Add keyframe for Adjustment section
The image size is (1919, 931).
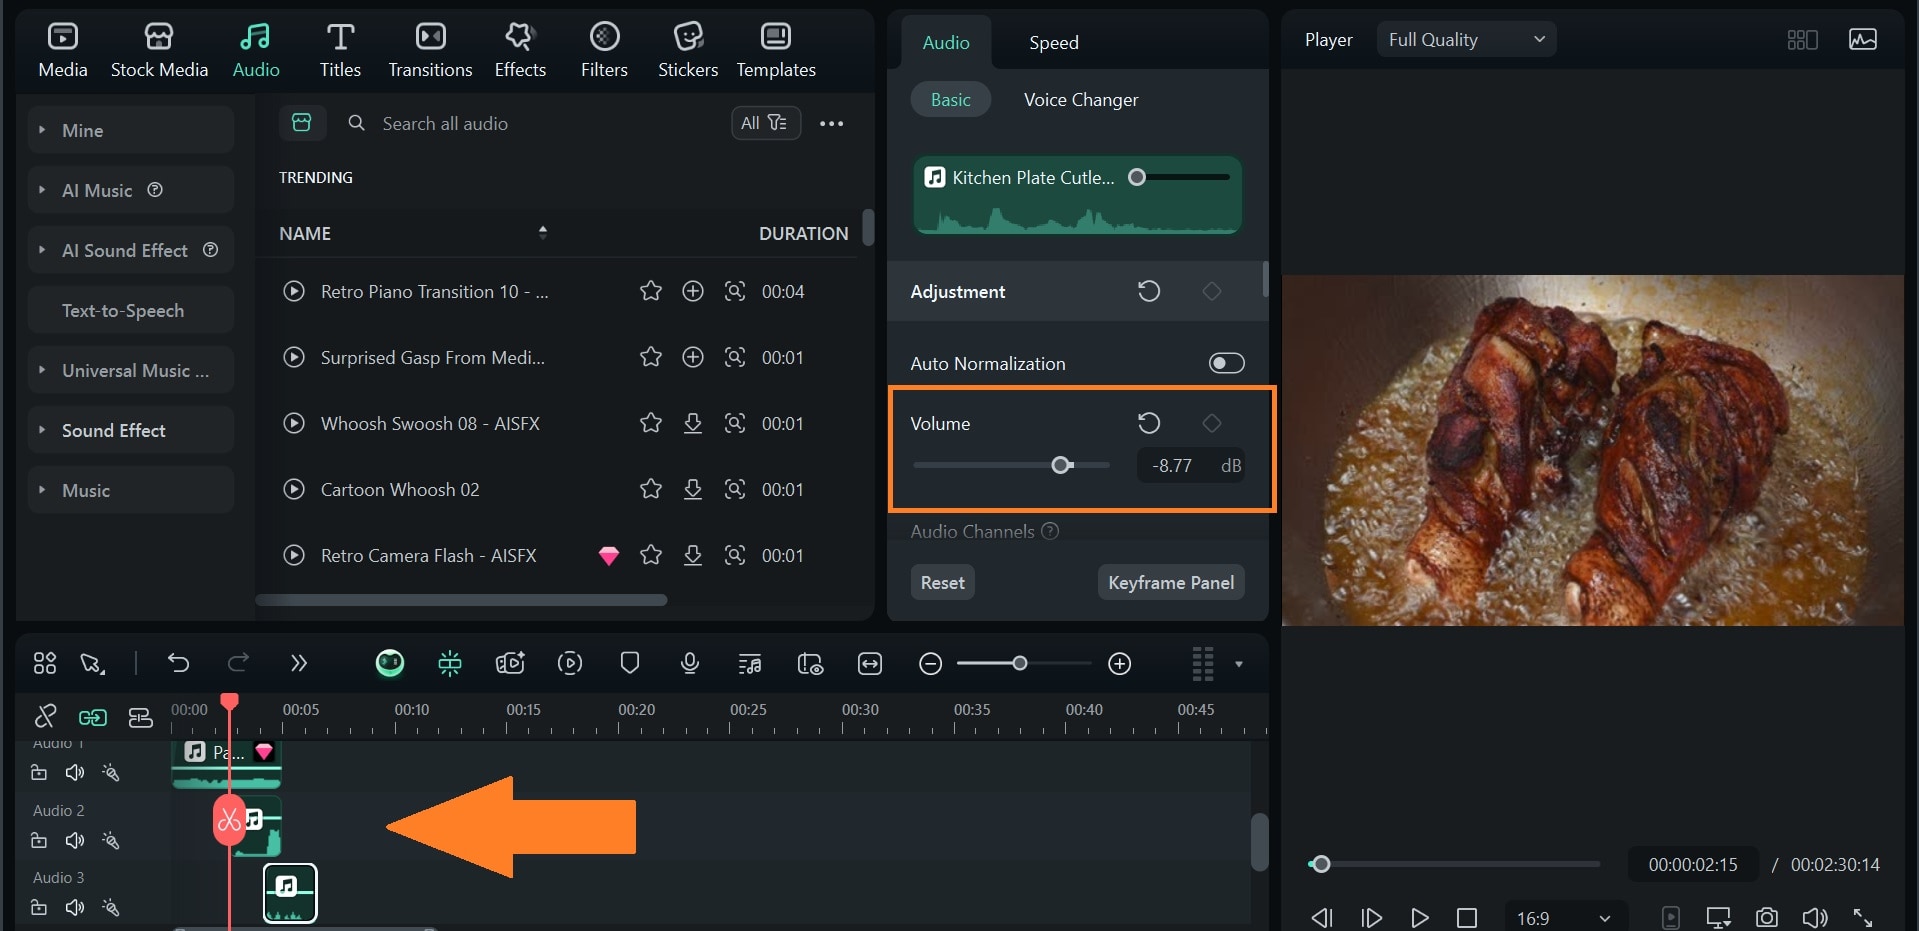(1212, 291)
